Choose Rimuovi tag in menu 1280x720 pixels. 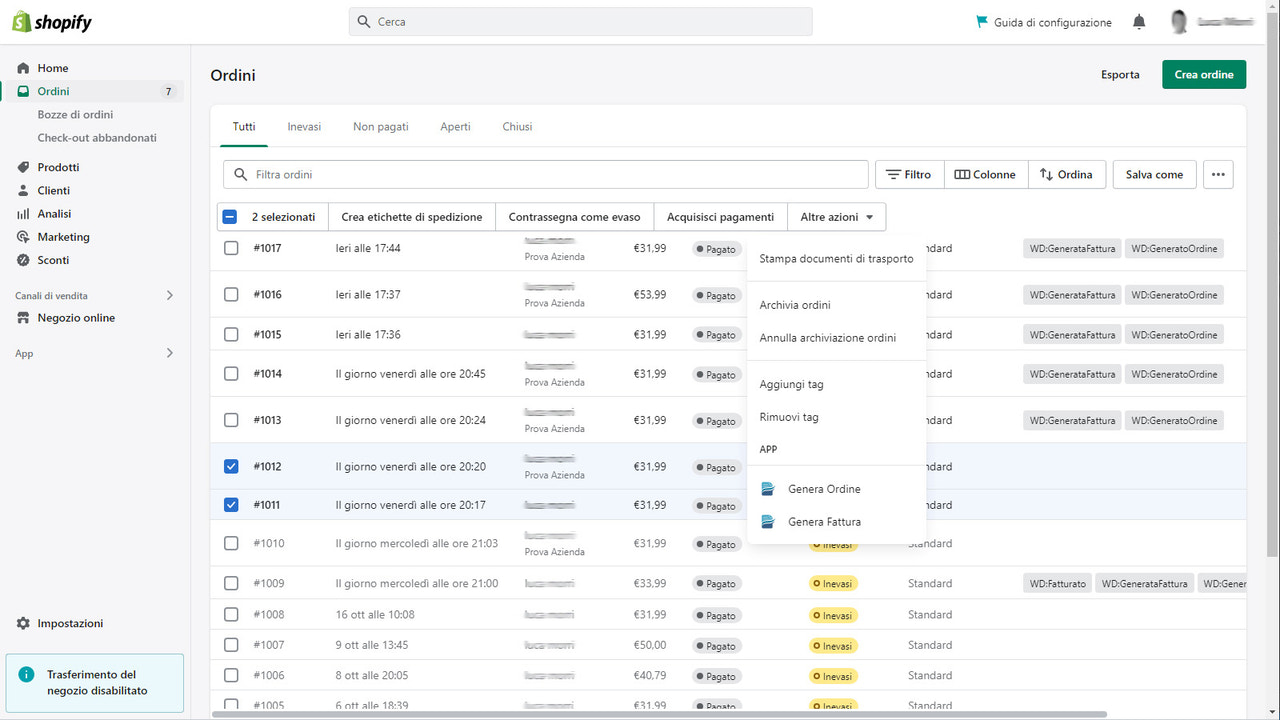837,417
